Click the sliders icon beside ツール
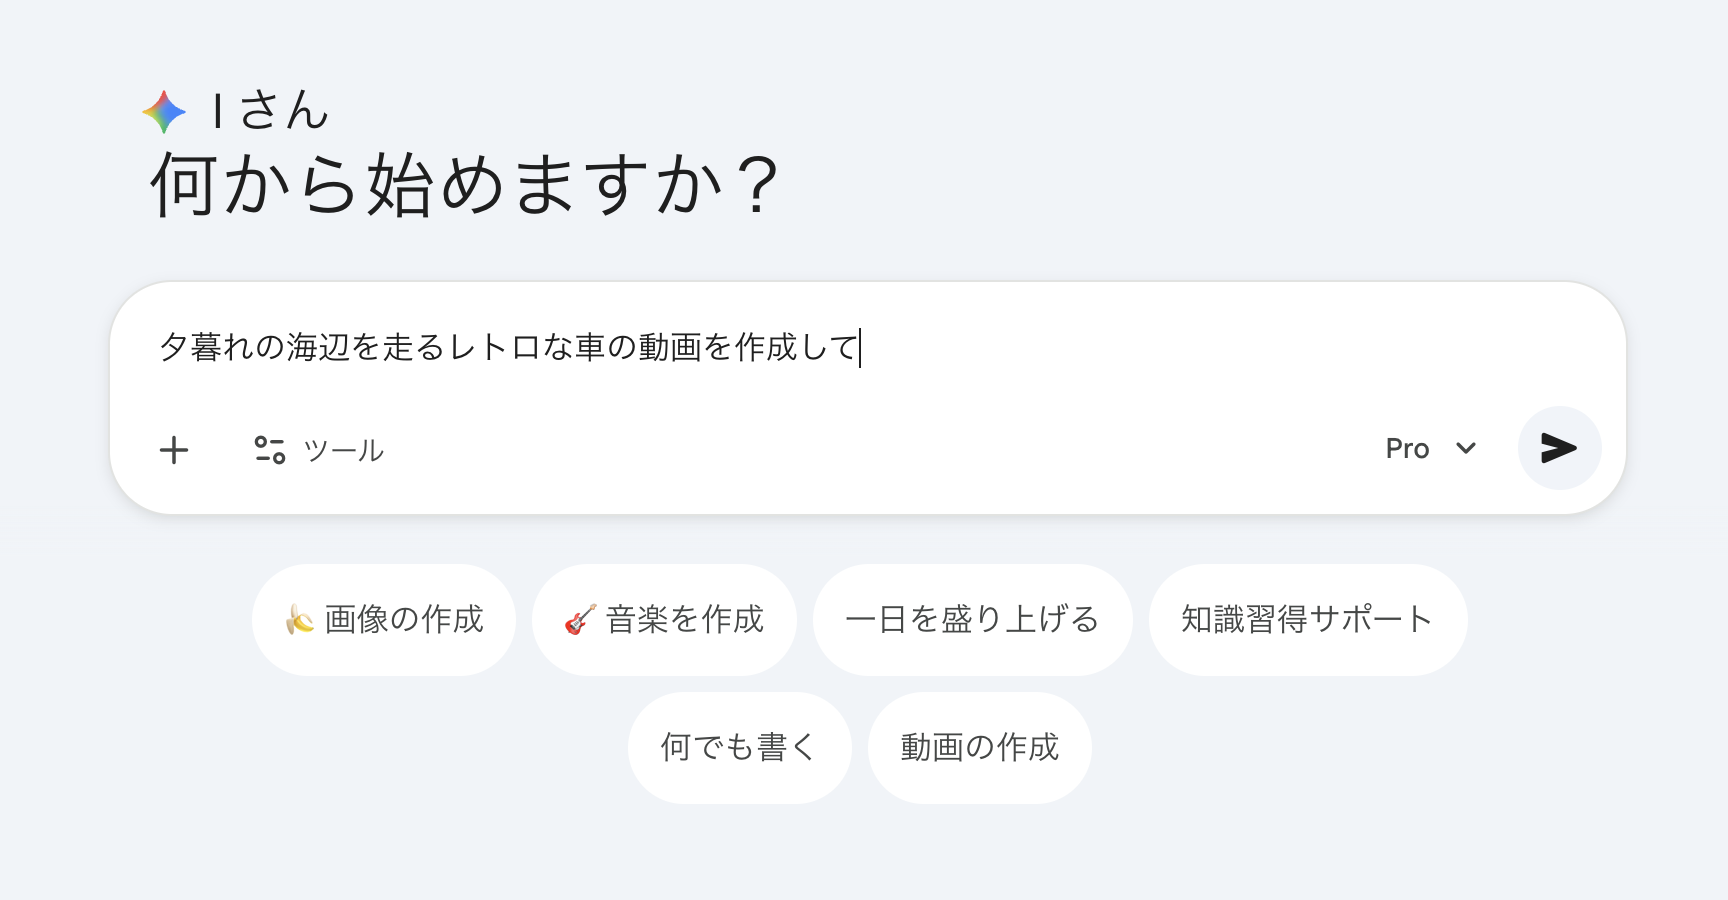This screenshot has width=1728, height=900. coord(269,450)
